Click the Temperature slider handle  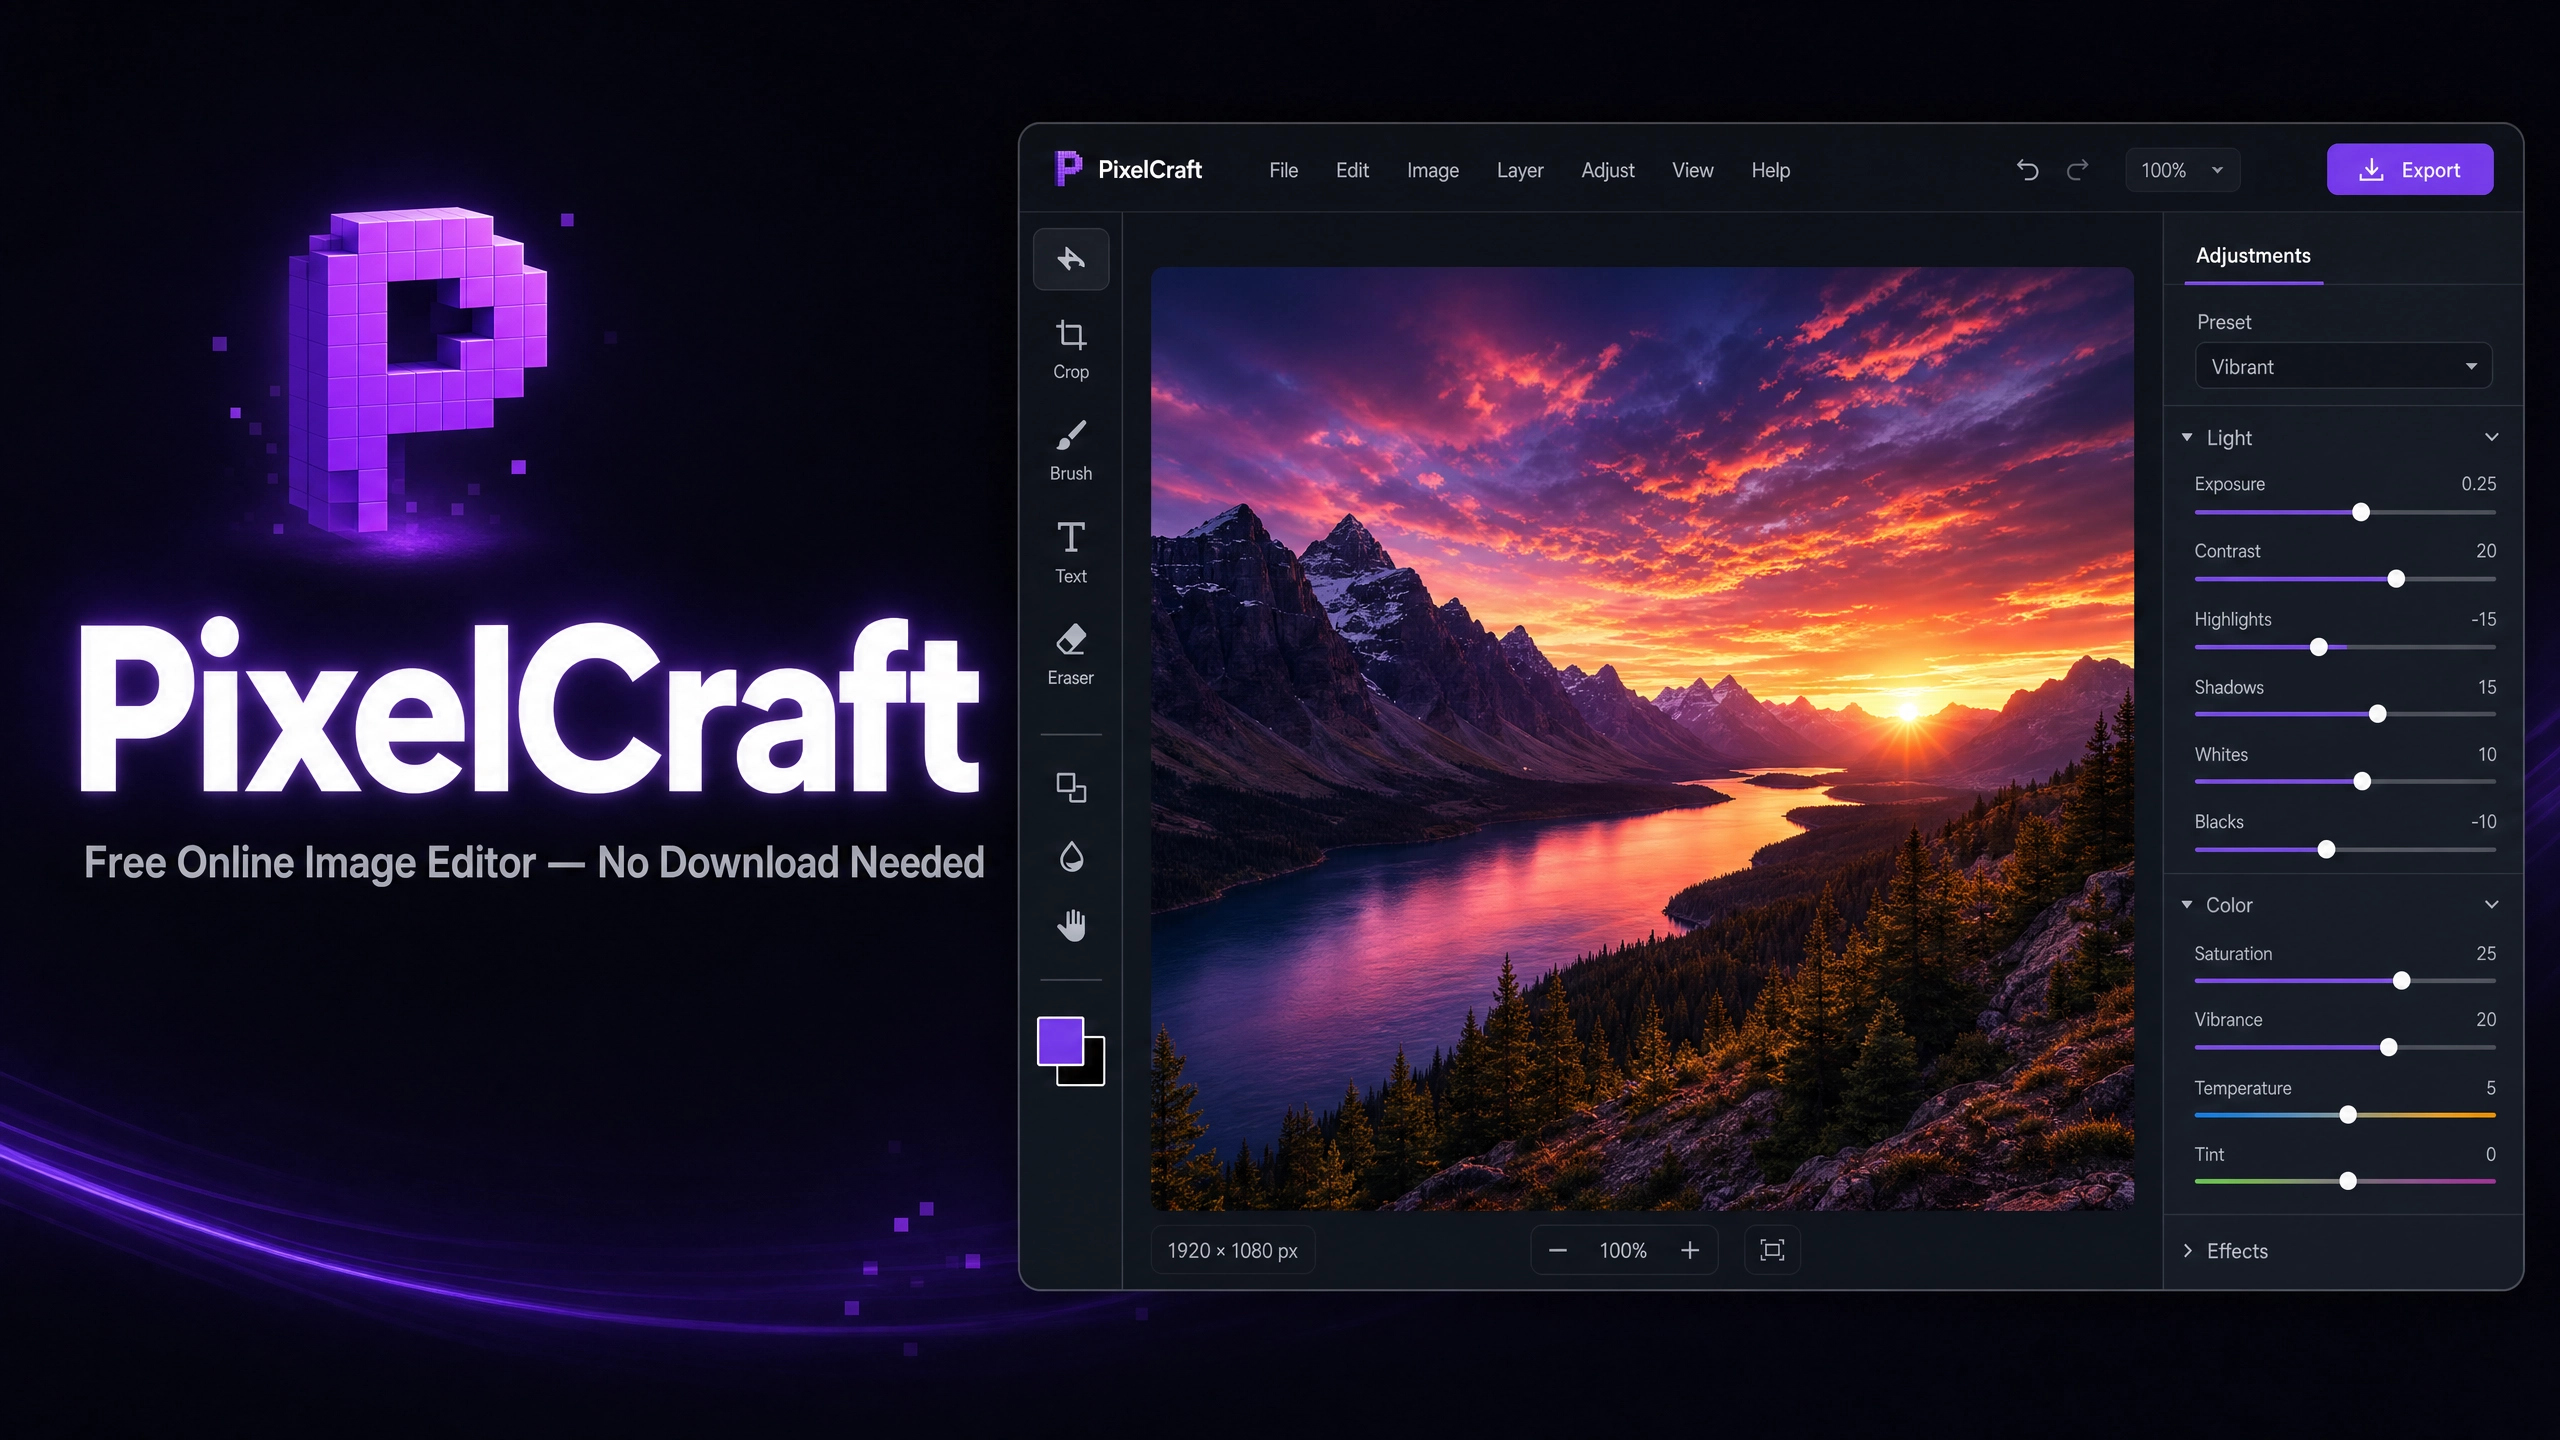pos(2348,1115)
